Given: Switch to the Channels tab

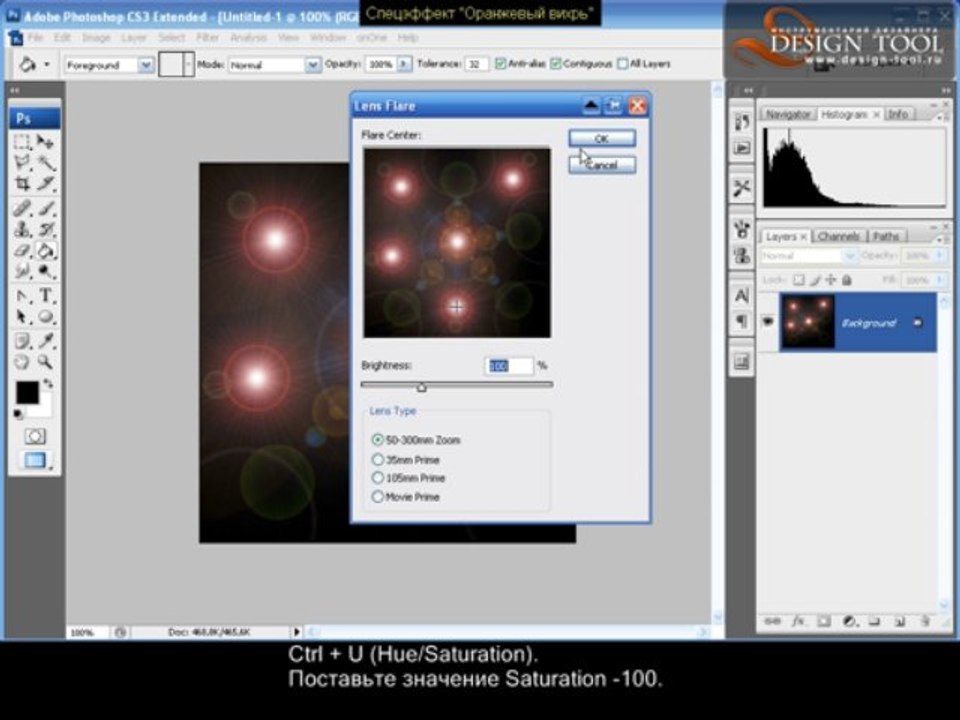Looking at the screenshot, I should 838,236.
